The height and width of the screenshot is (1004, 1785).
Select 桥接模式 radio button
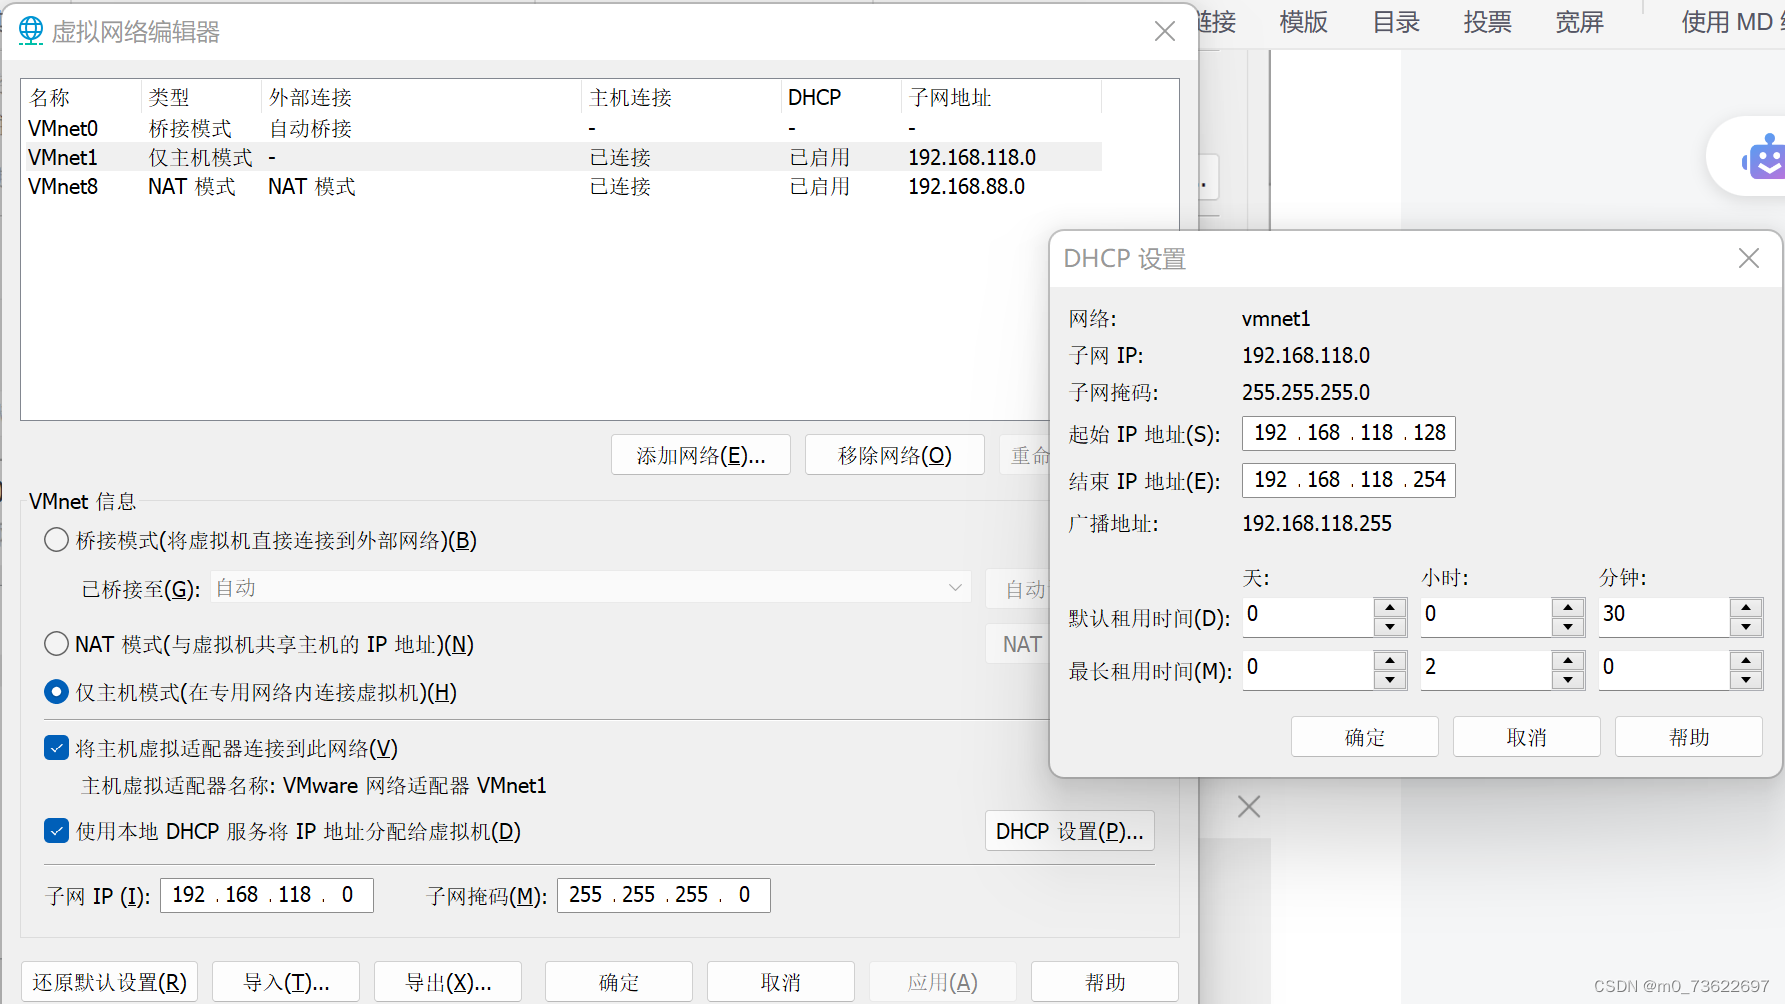[x=56, y=540]
